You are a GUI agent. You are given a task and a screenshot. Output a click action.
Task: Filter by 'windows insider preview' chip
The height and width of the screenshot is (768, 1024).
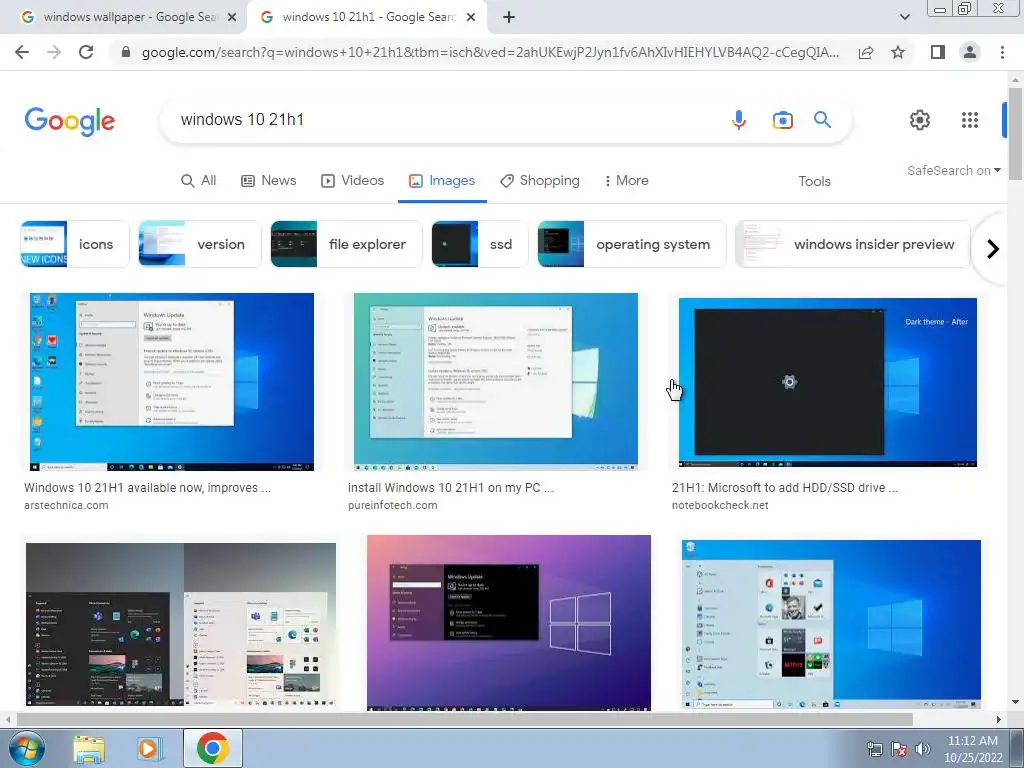tap(853, 244)
